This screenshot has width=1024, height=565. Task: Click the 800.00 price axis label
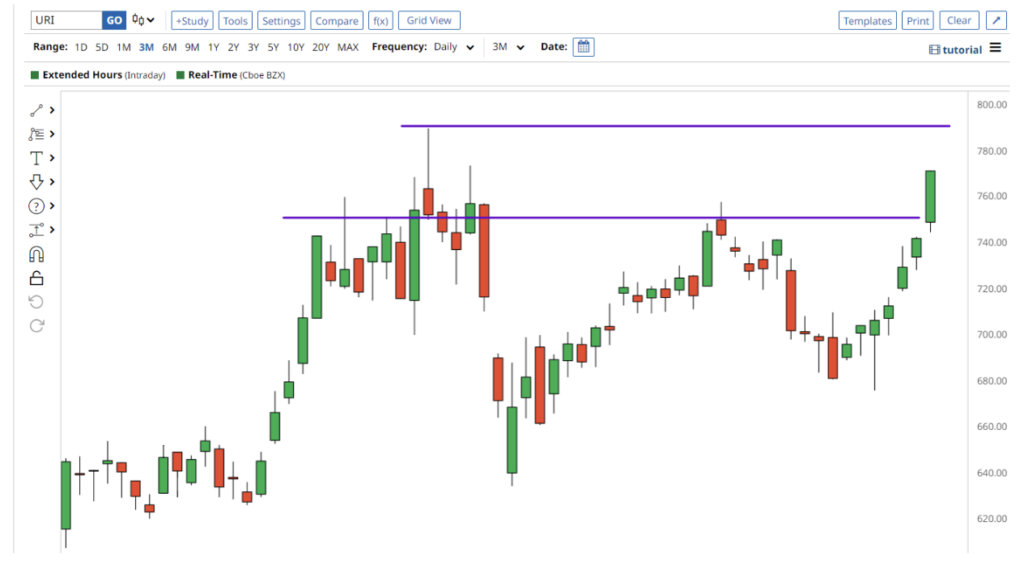(x=991, y=105)
